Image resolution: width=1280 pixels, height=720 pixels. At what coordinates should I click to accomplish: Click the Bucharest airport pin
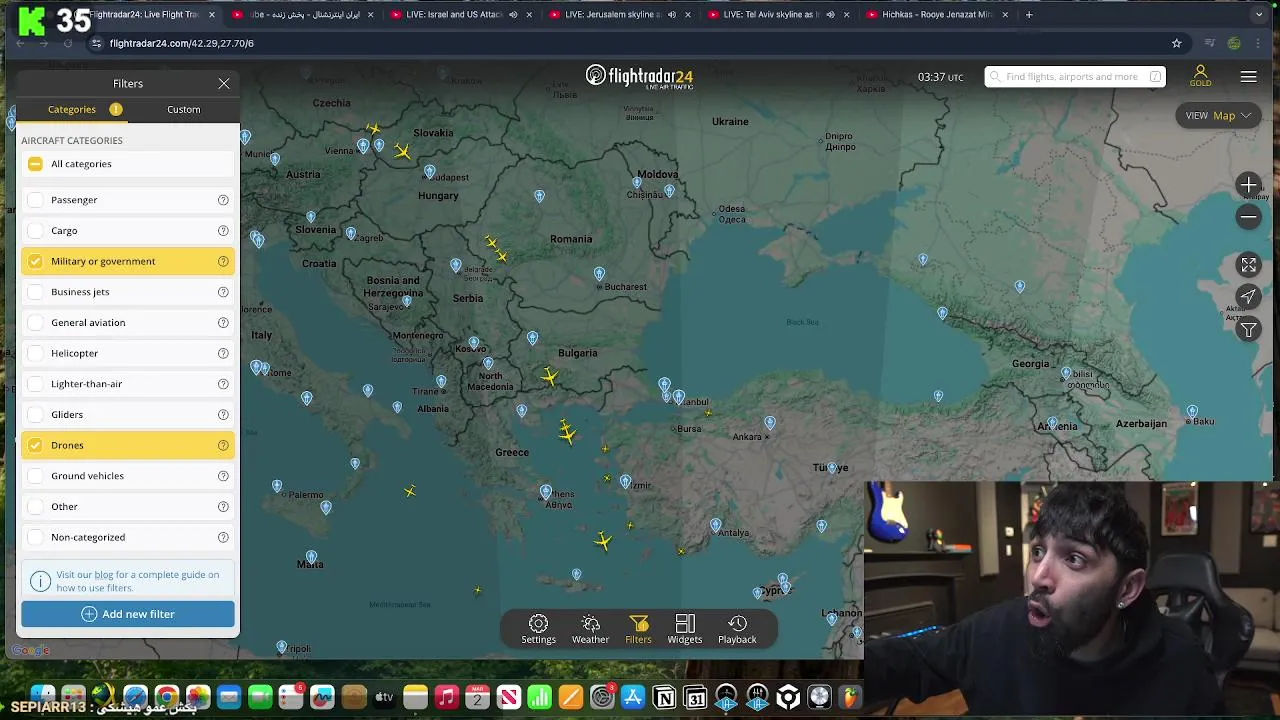coord(599,274)
